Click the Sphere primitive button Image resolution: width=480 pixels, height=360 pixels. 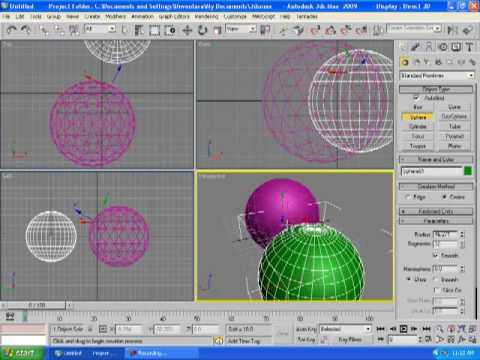(x=417, y=117)
